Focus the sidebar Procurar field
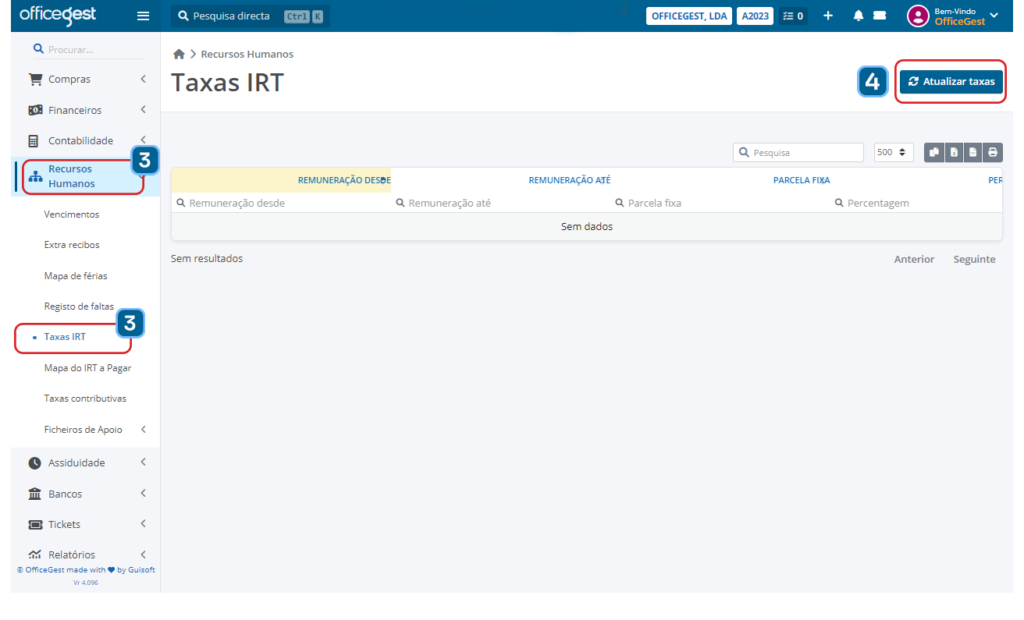Viewport: 1024px width, 620px height. coord(88,50)
